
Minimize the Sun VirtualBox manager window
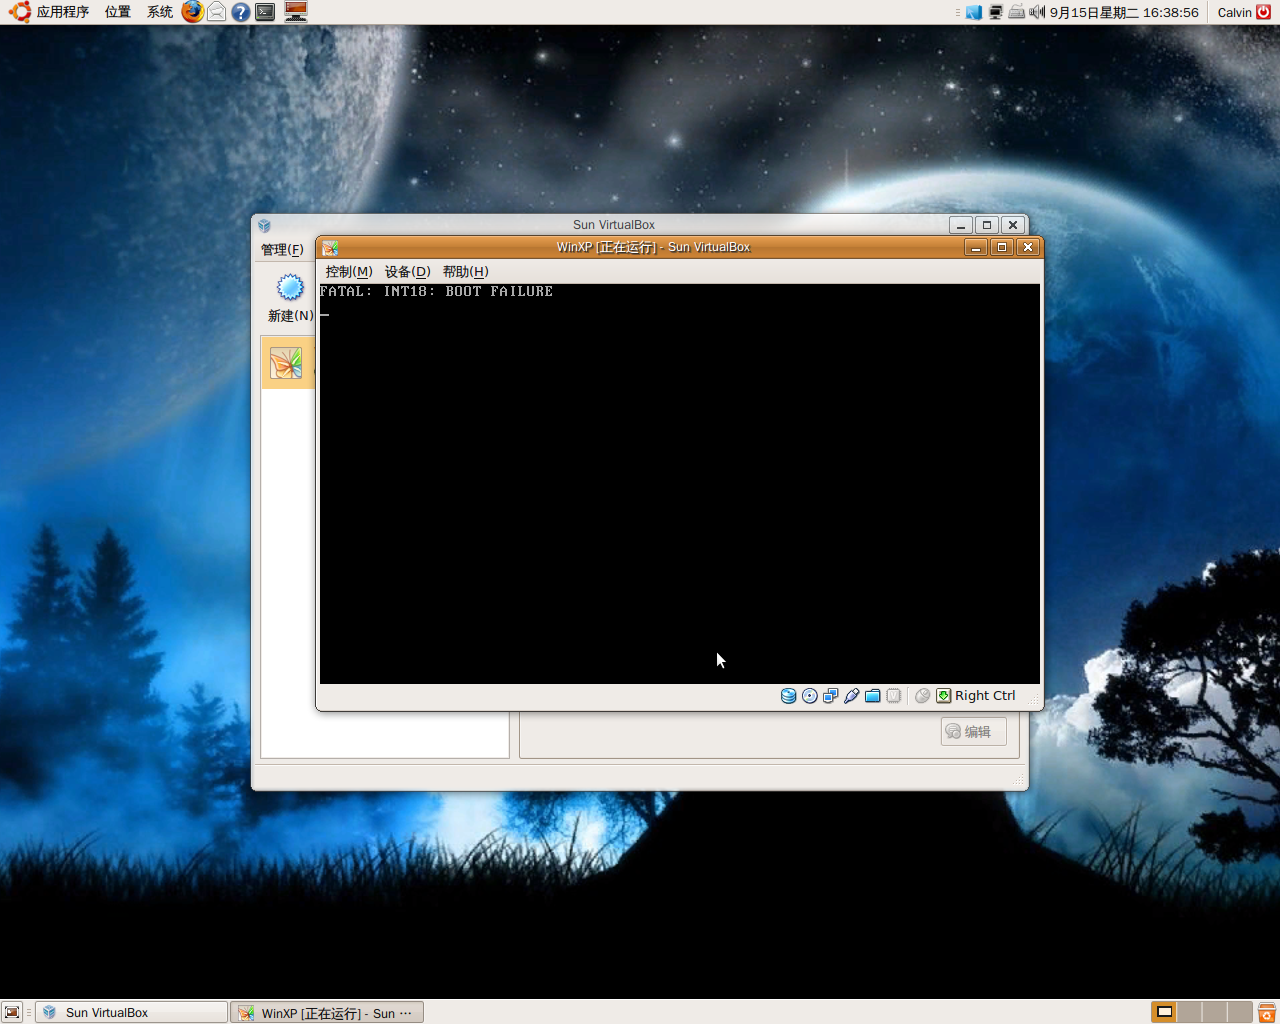point(961,225)
